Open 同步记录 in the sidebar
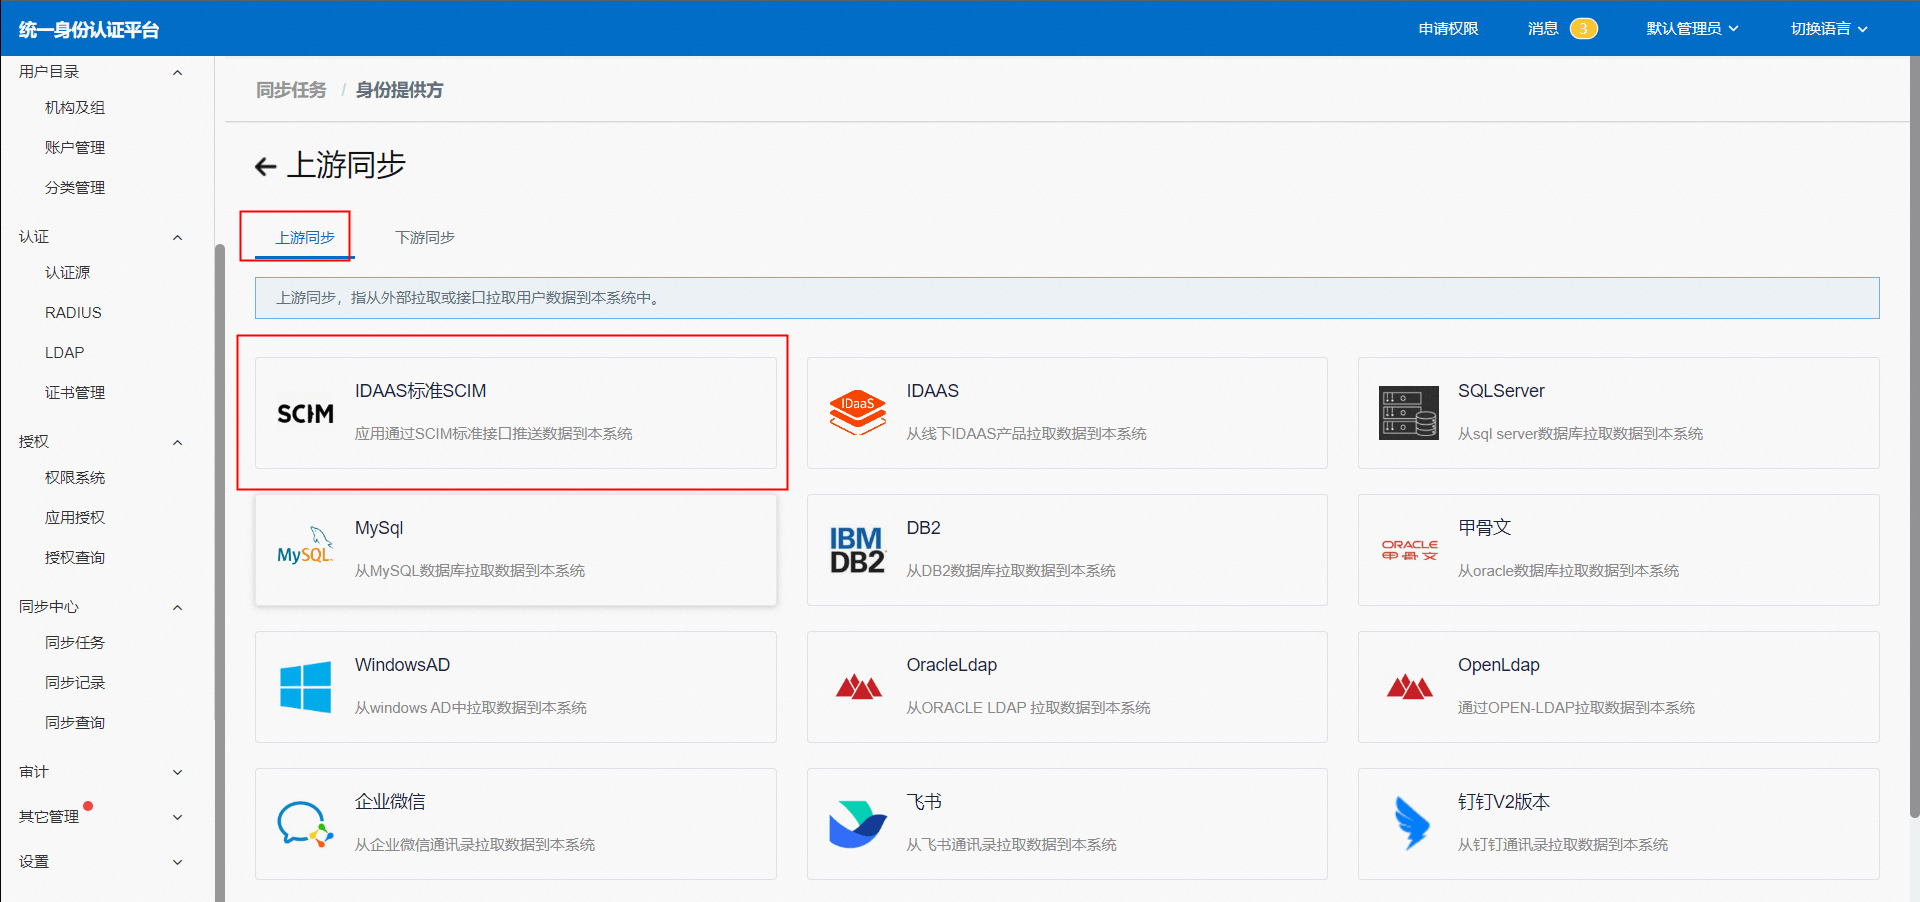Viewport: 1920px width, 902px height. [x=75, y=683]
